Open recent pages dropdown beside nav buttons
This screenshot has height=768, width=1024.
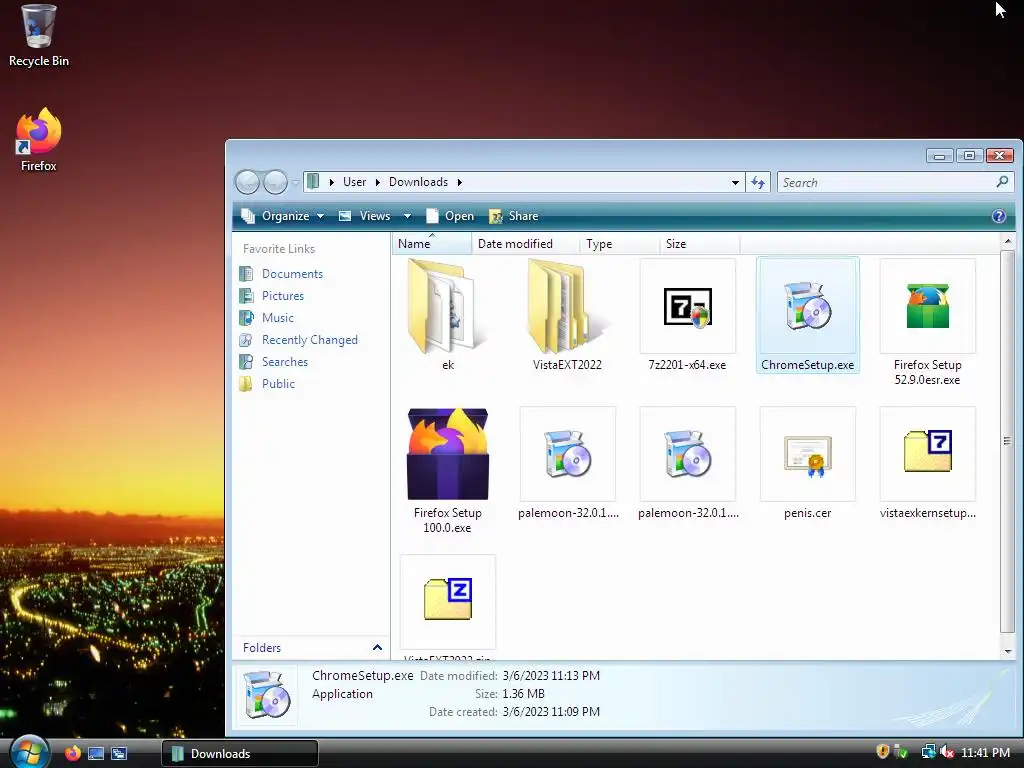[x=295, y=182]
